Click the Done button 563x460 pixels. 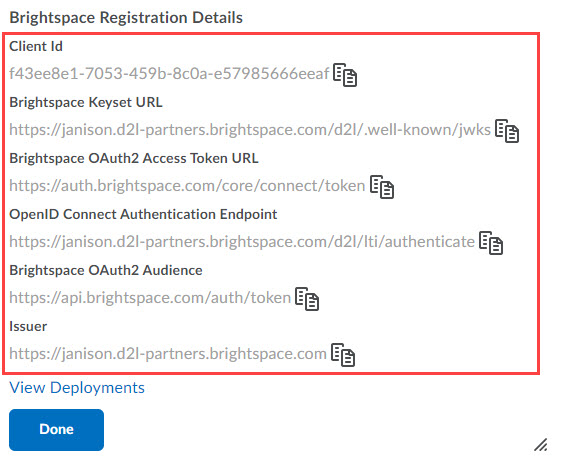coord(56,430)
